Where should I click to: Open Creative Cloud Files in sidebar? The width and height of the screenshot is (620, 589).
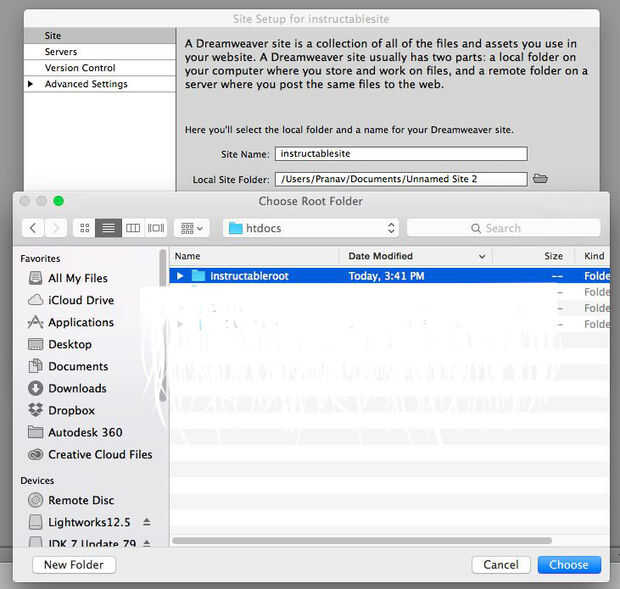tap(90, 455)
